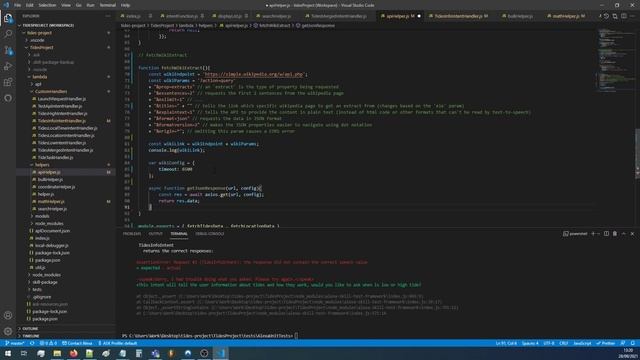Expand the api folder

coord(38,84)
